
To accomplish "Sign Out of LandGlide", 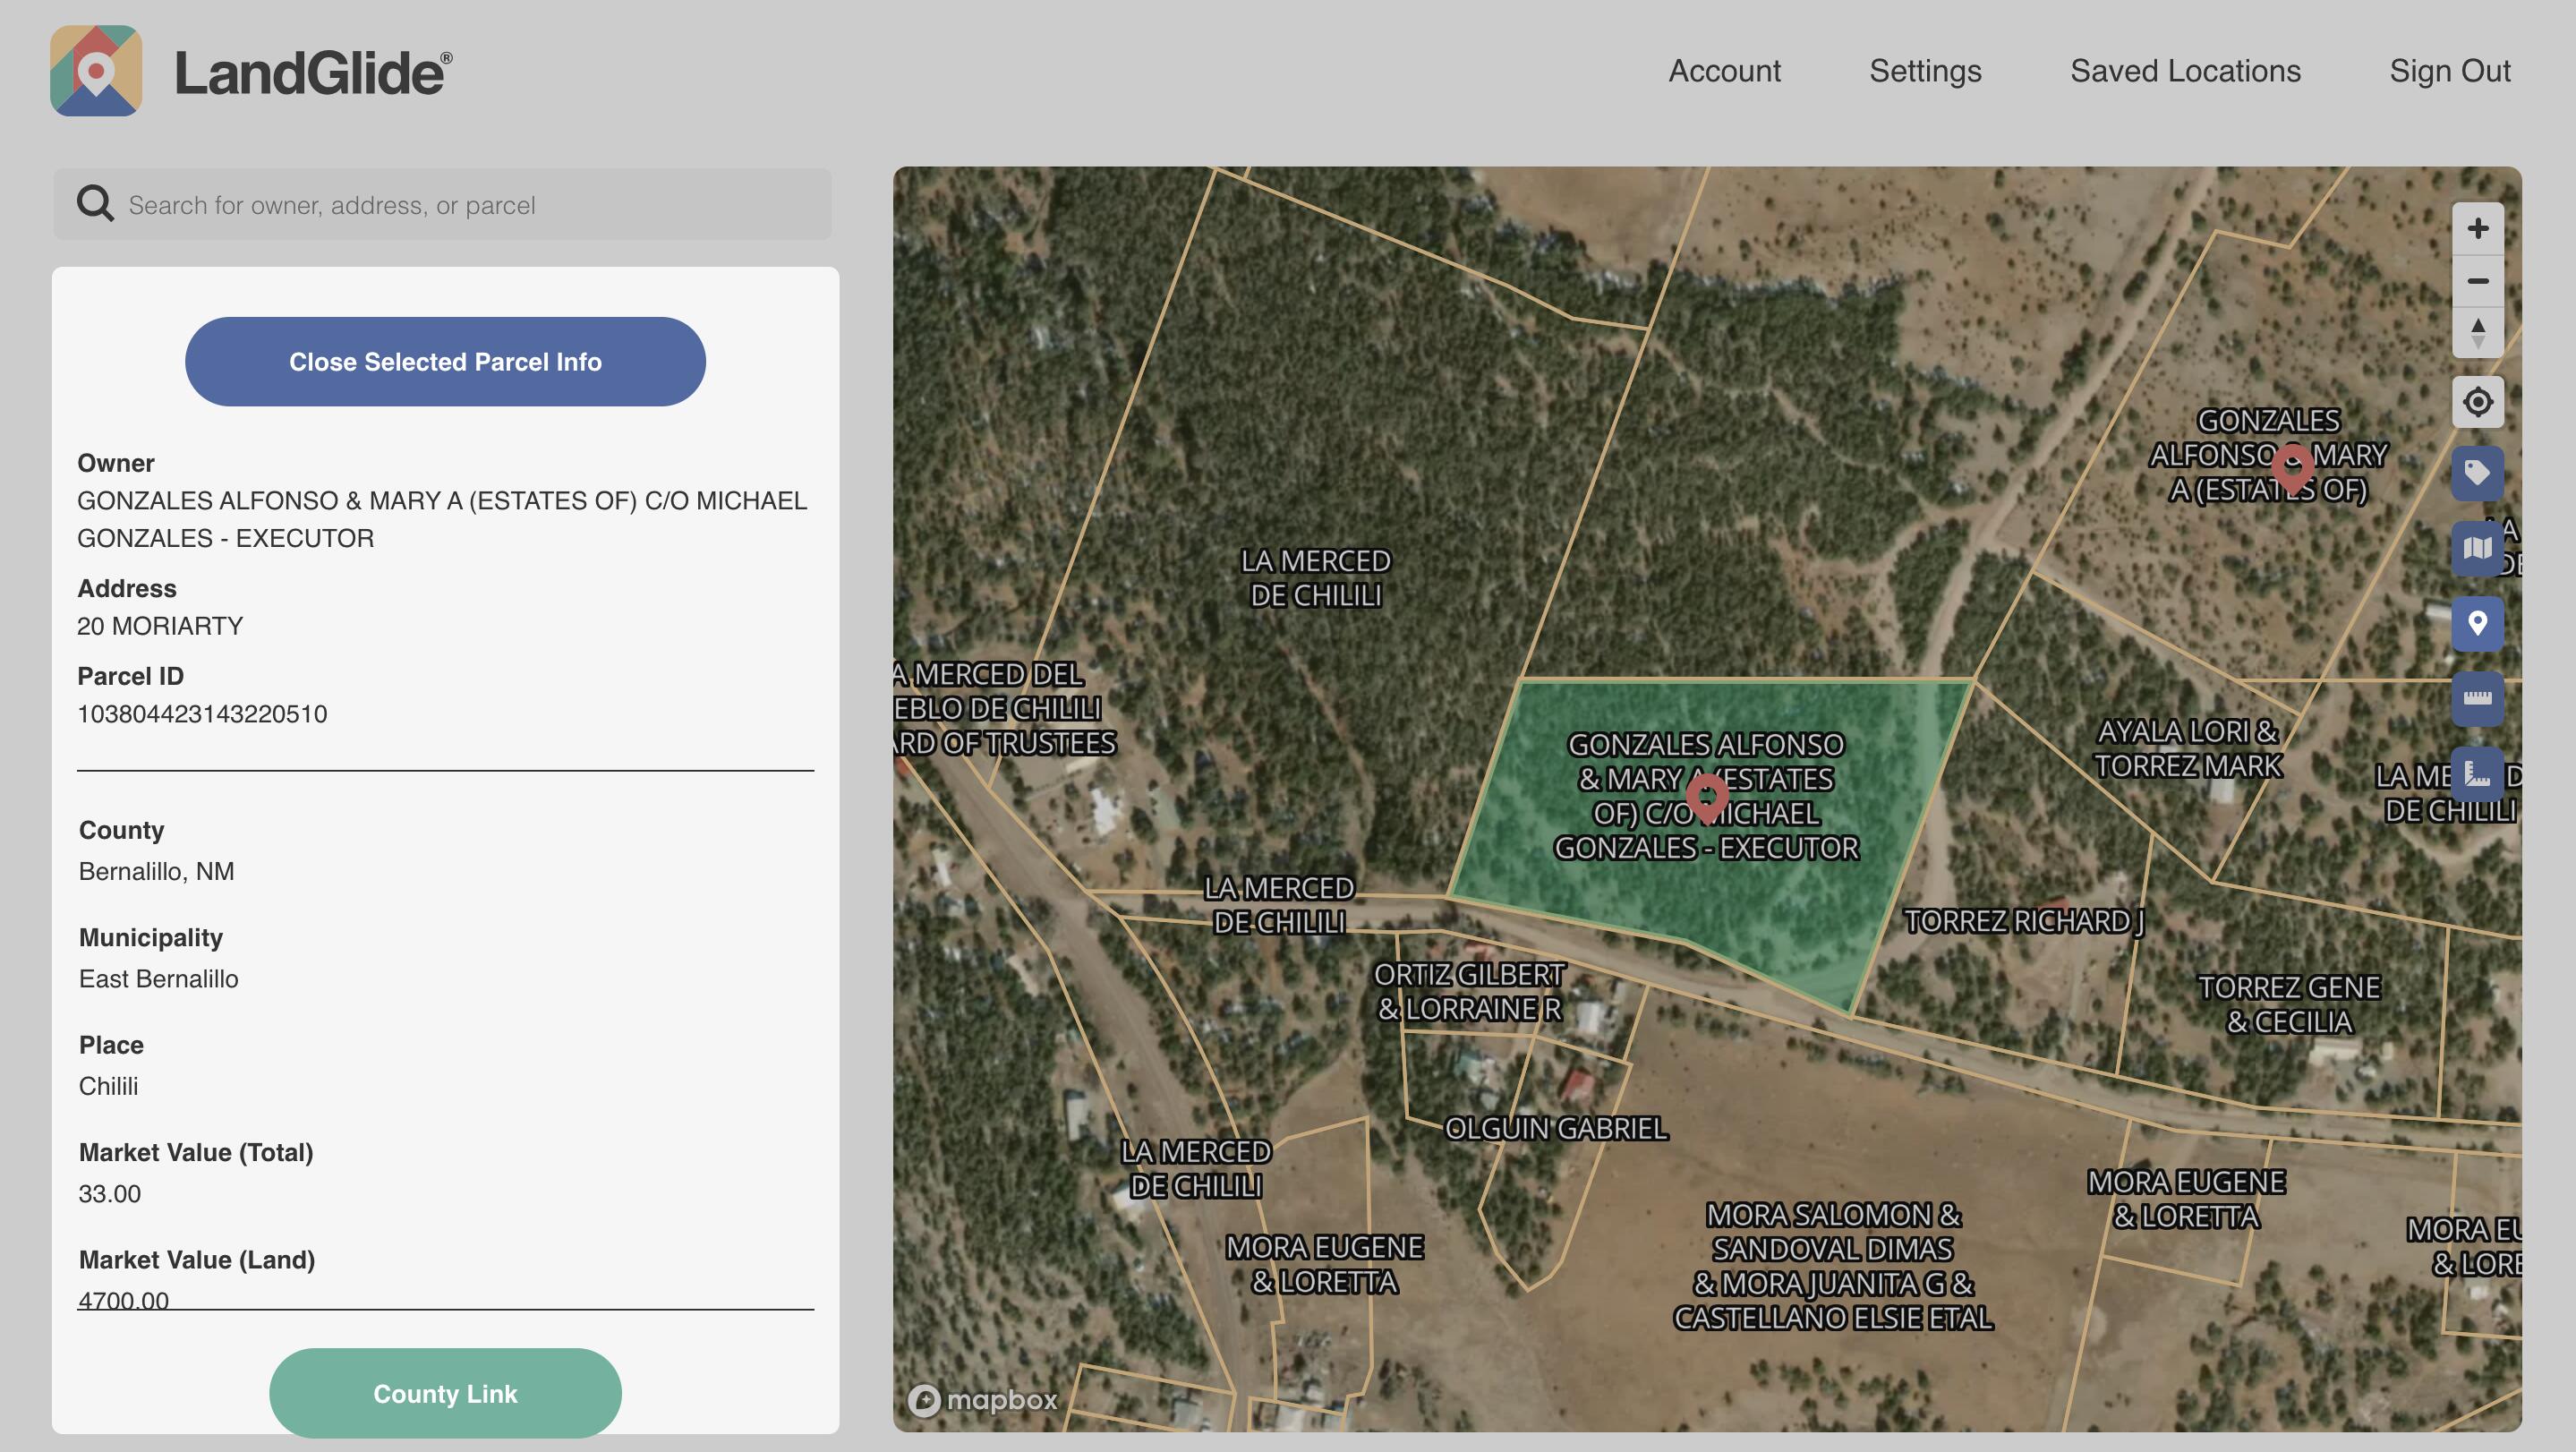I will point(2449,71).
